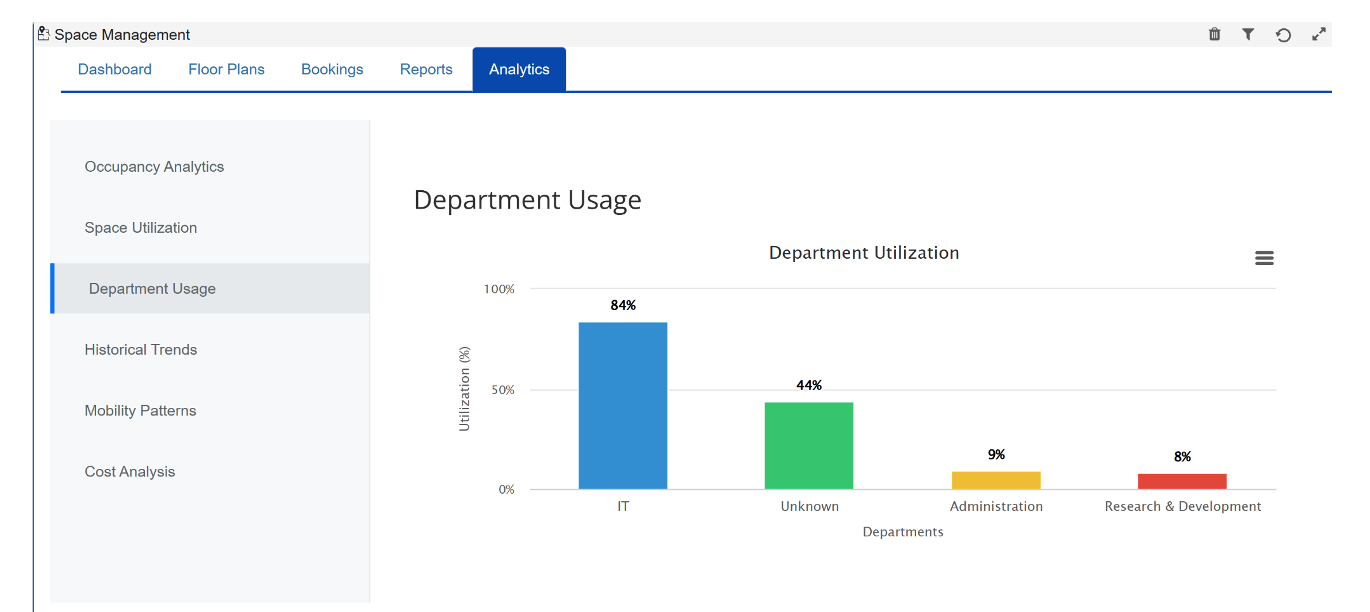Select the green Unknown department bar

tap(809, 446)
